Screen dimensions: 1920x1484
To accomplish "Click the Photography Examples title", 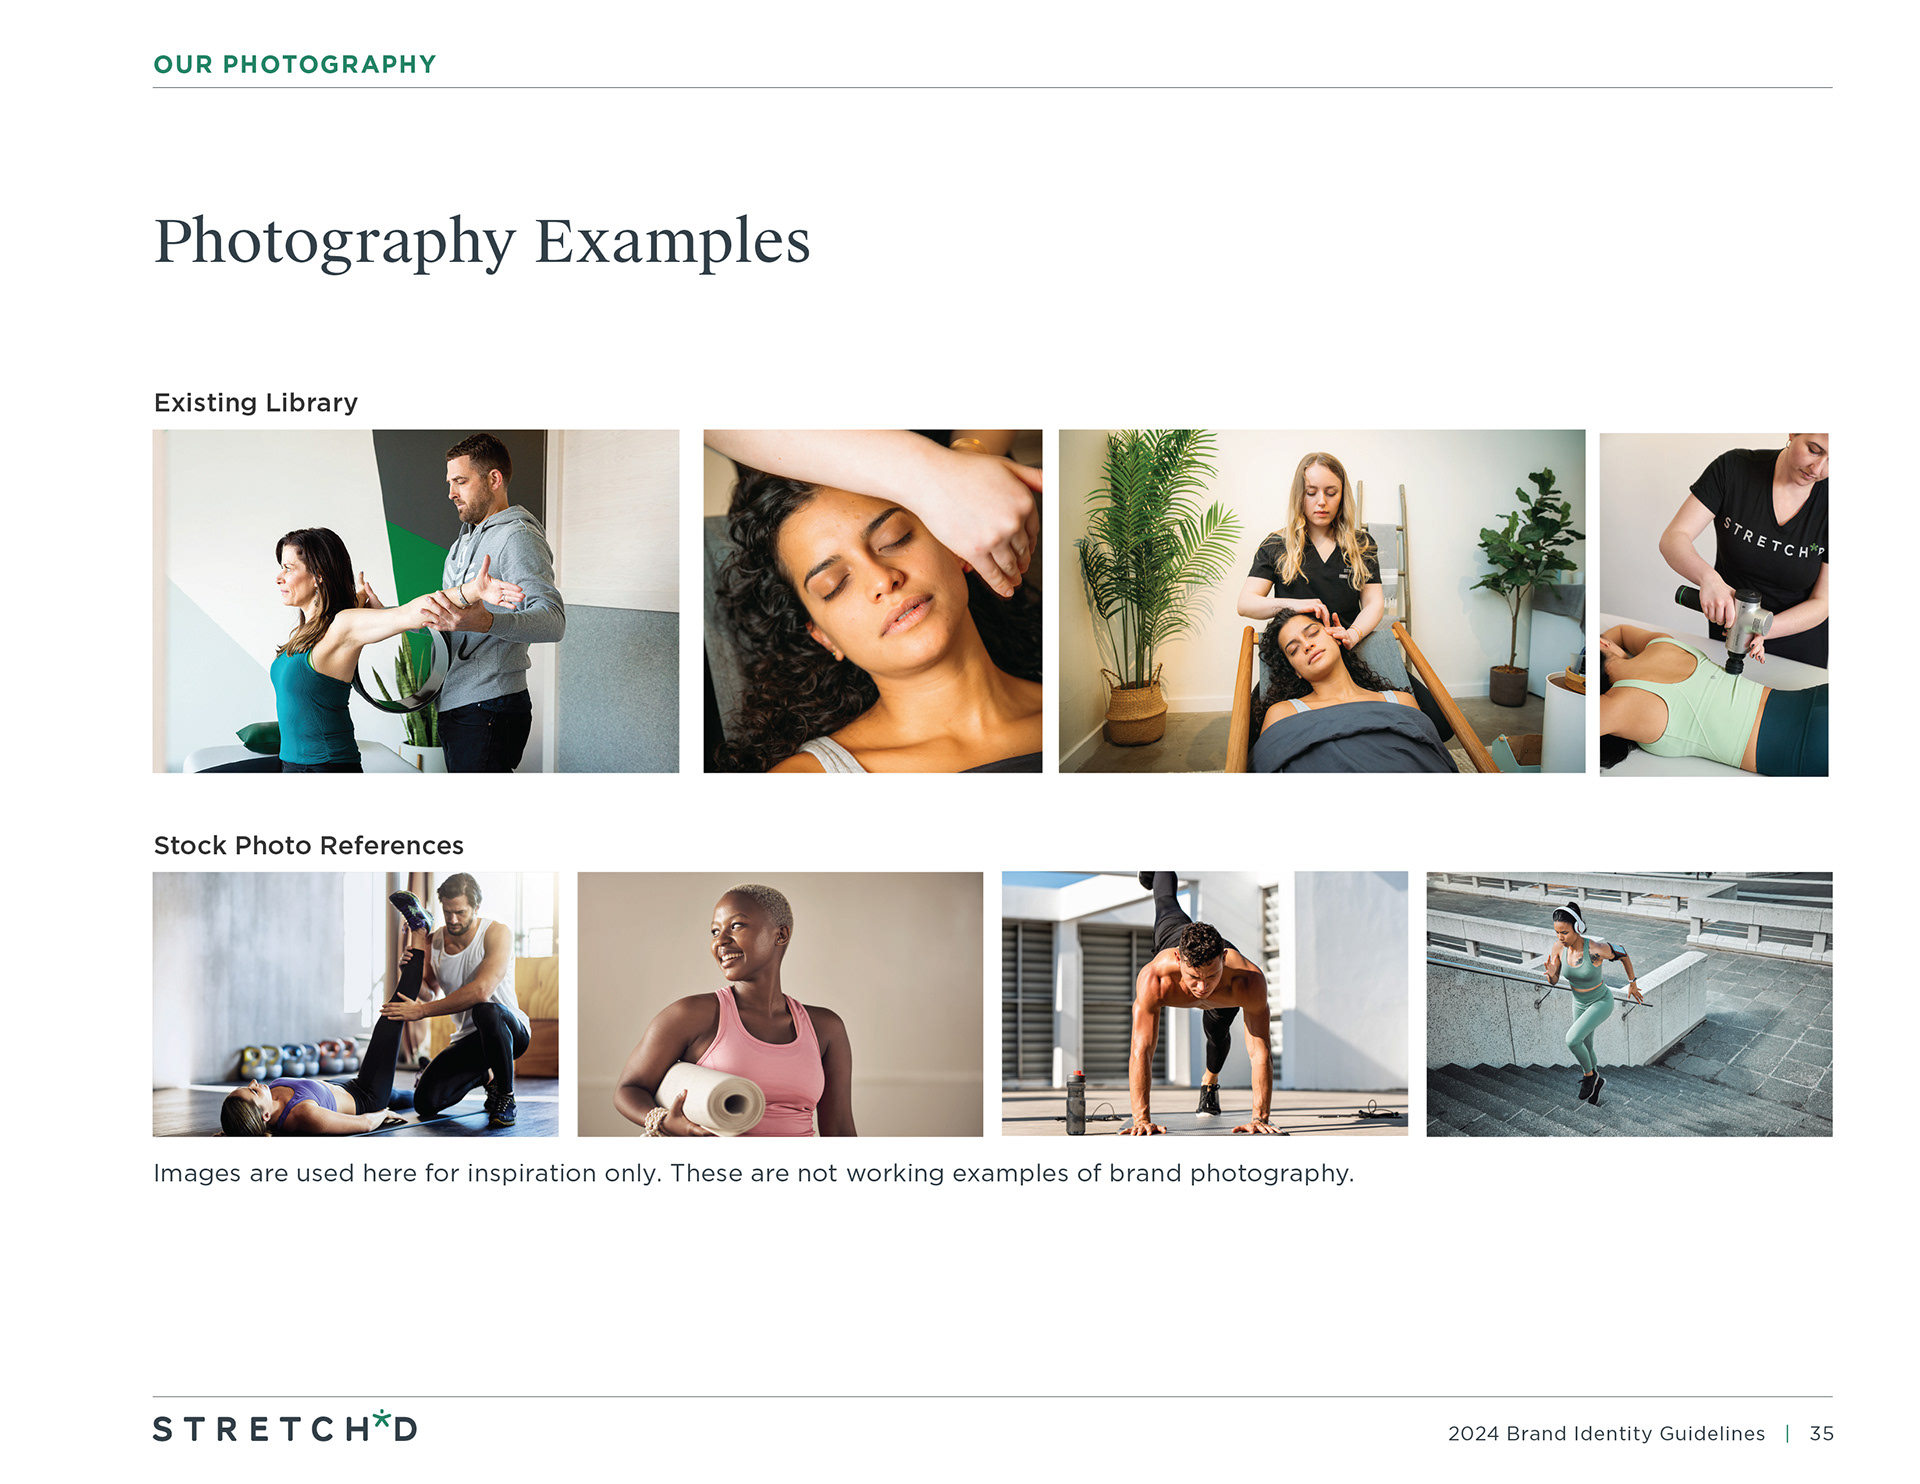I will 482,241.
